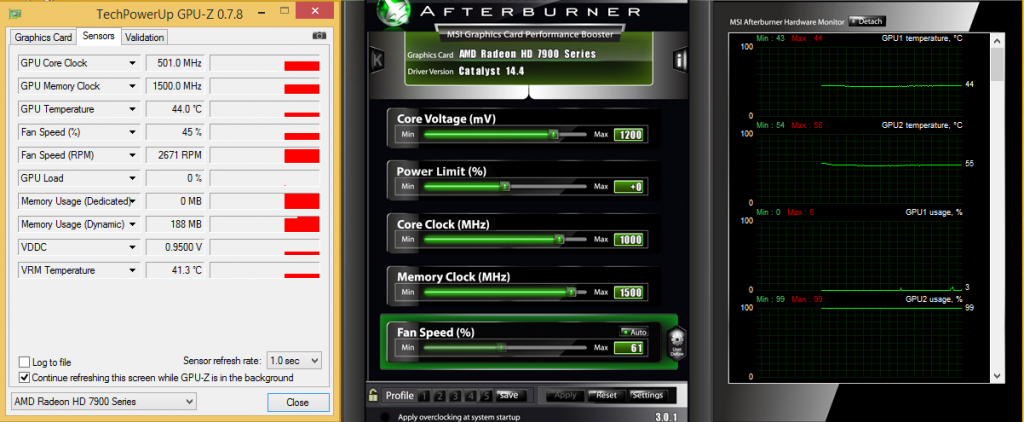Click the Reset button in Afterburner
This screenshot has width=1024, height=422.
pos(606,395)
